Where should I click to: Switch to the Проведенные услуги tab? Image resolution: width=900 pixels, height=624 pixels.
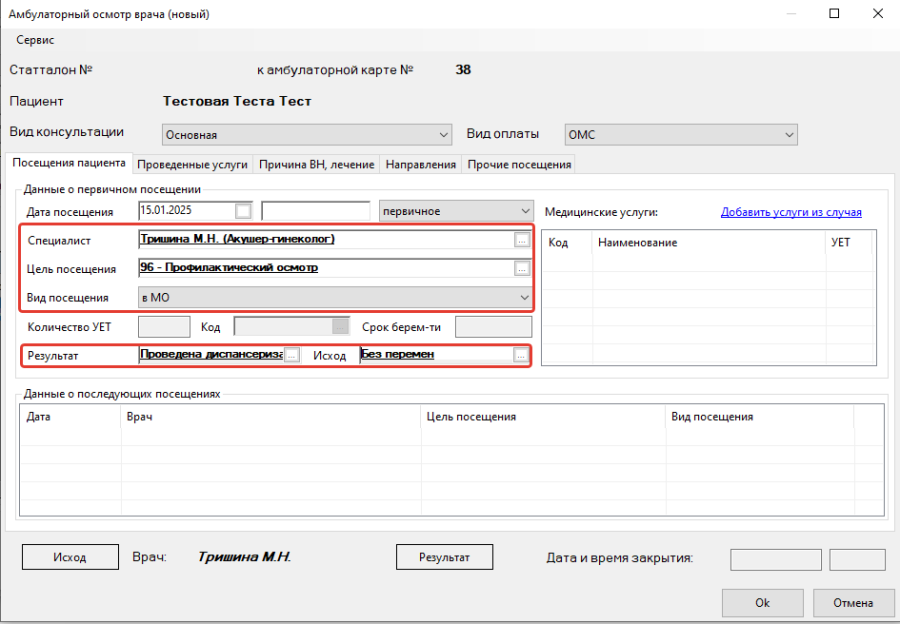click(194, 164)
